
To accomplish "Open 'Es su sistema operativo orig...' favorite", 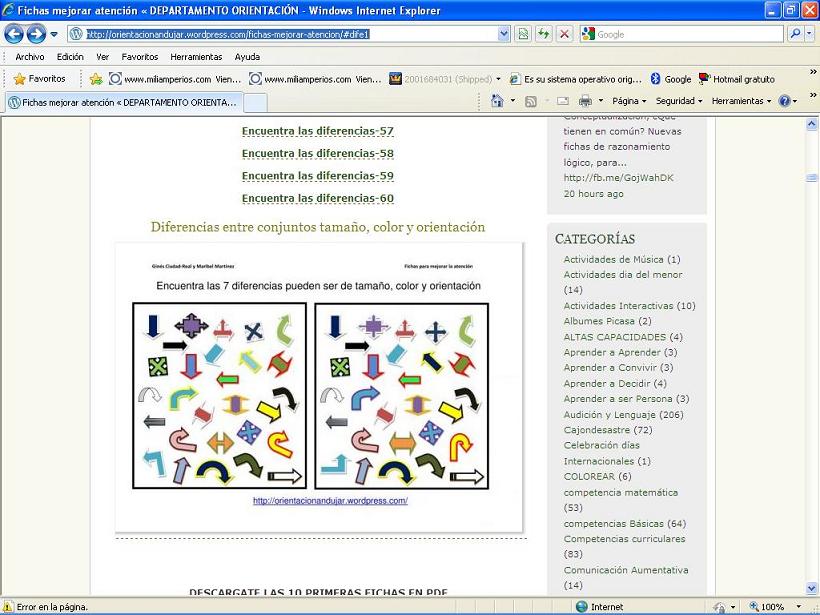I will pyautogui.click(x=576, y=79).
